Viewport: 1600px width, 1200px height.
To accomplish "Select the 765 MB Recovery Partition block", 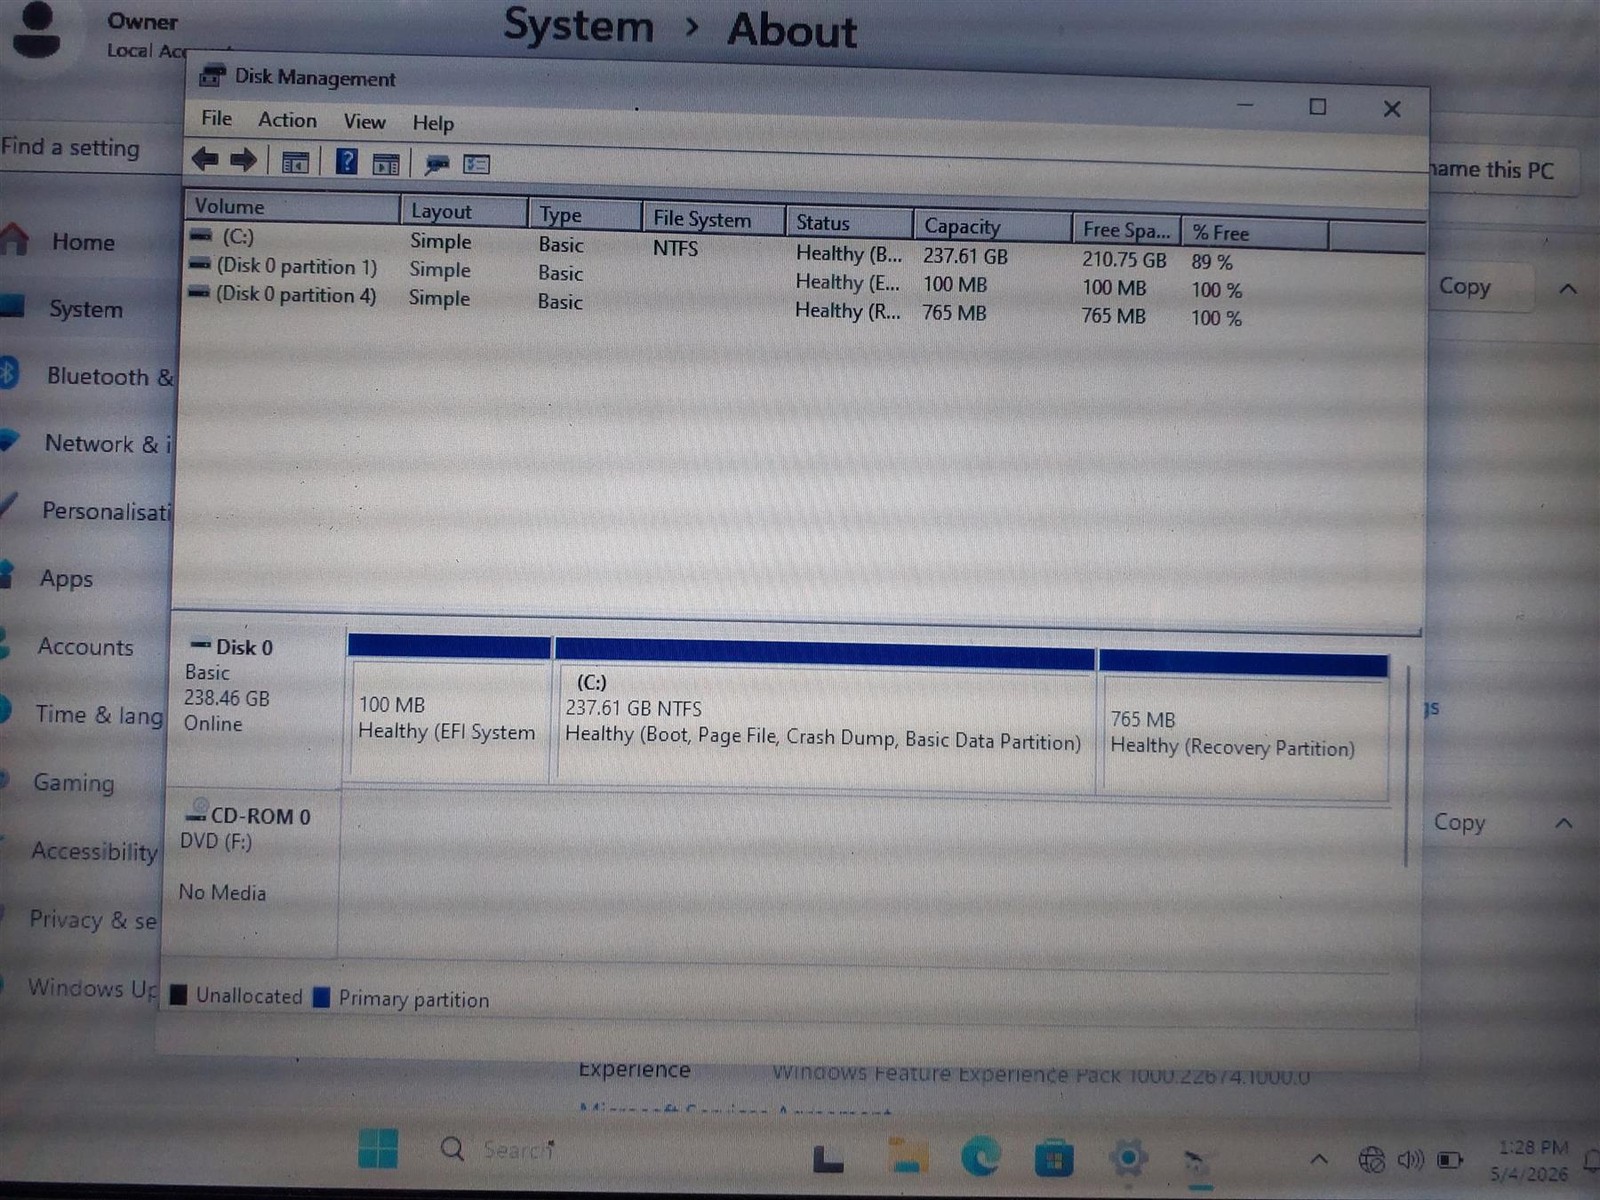I will (1243, 726).
